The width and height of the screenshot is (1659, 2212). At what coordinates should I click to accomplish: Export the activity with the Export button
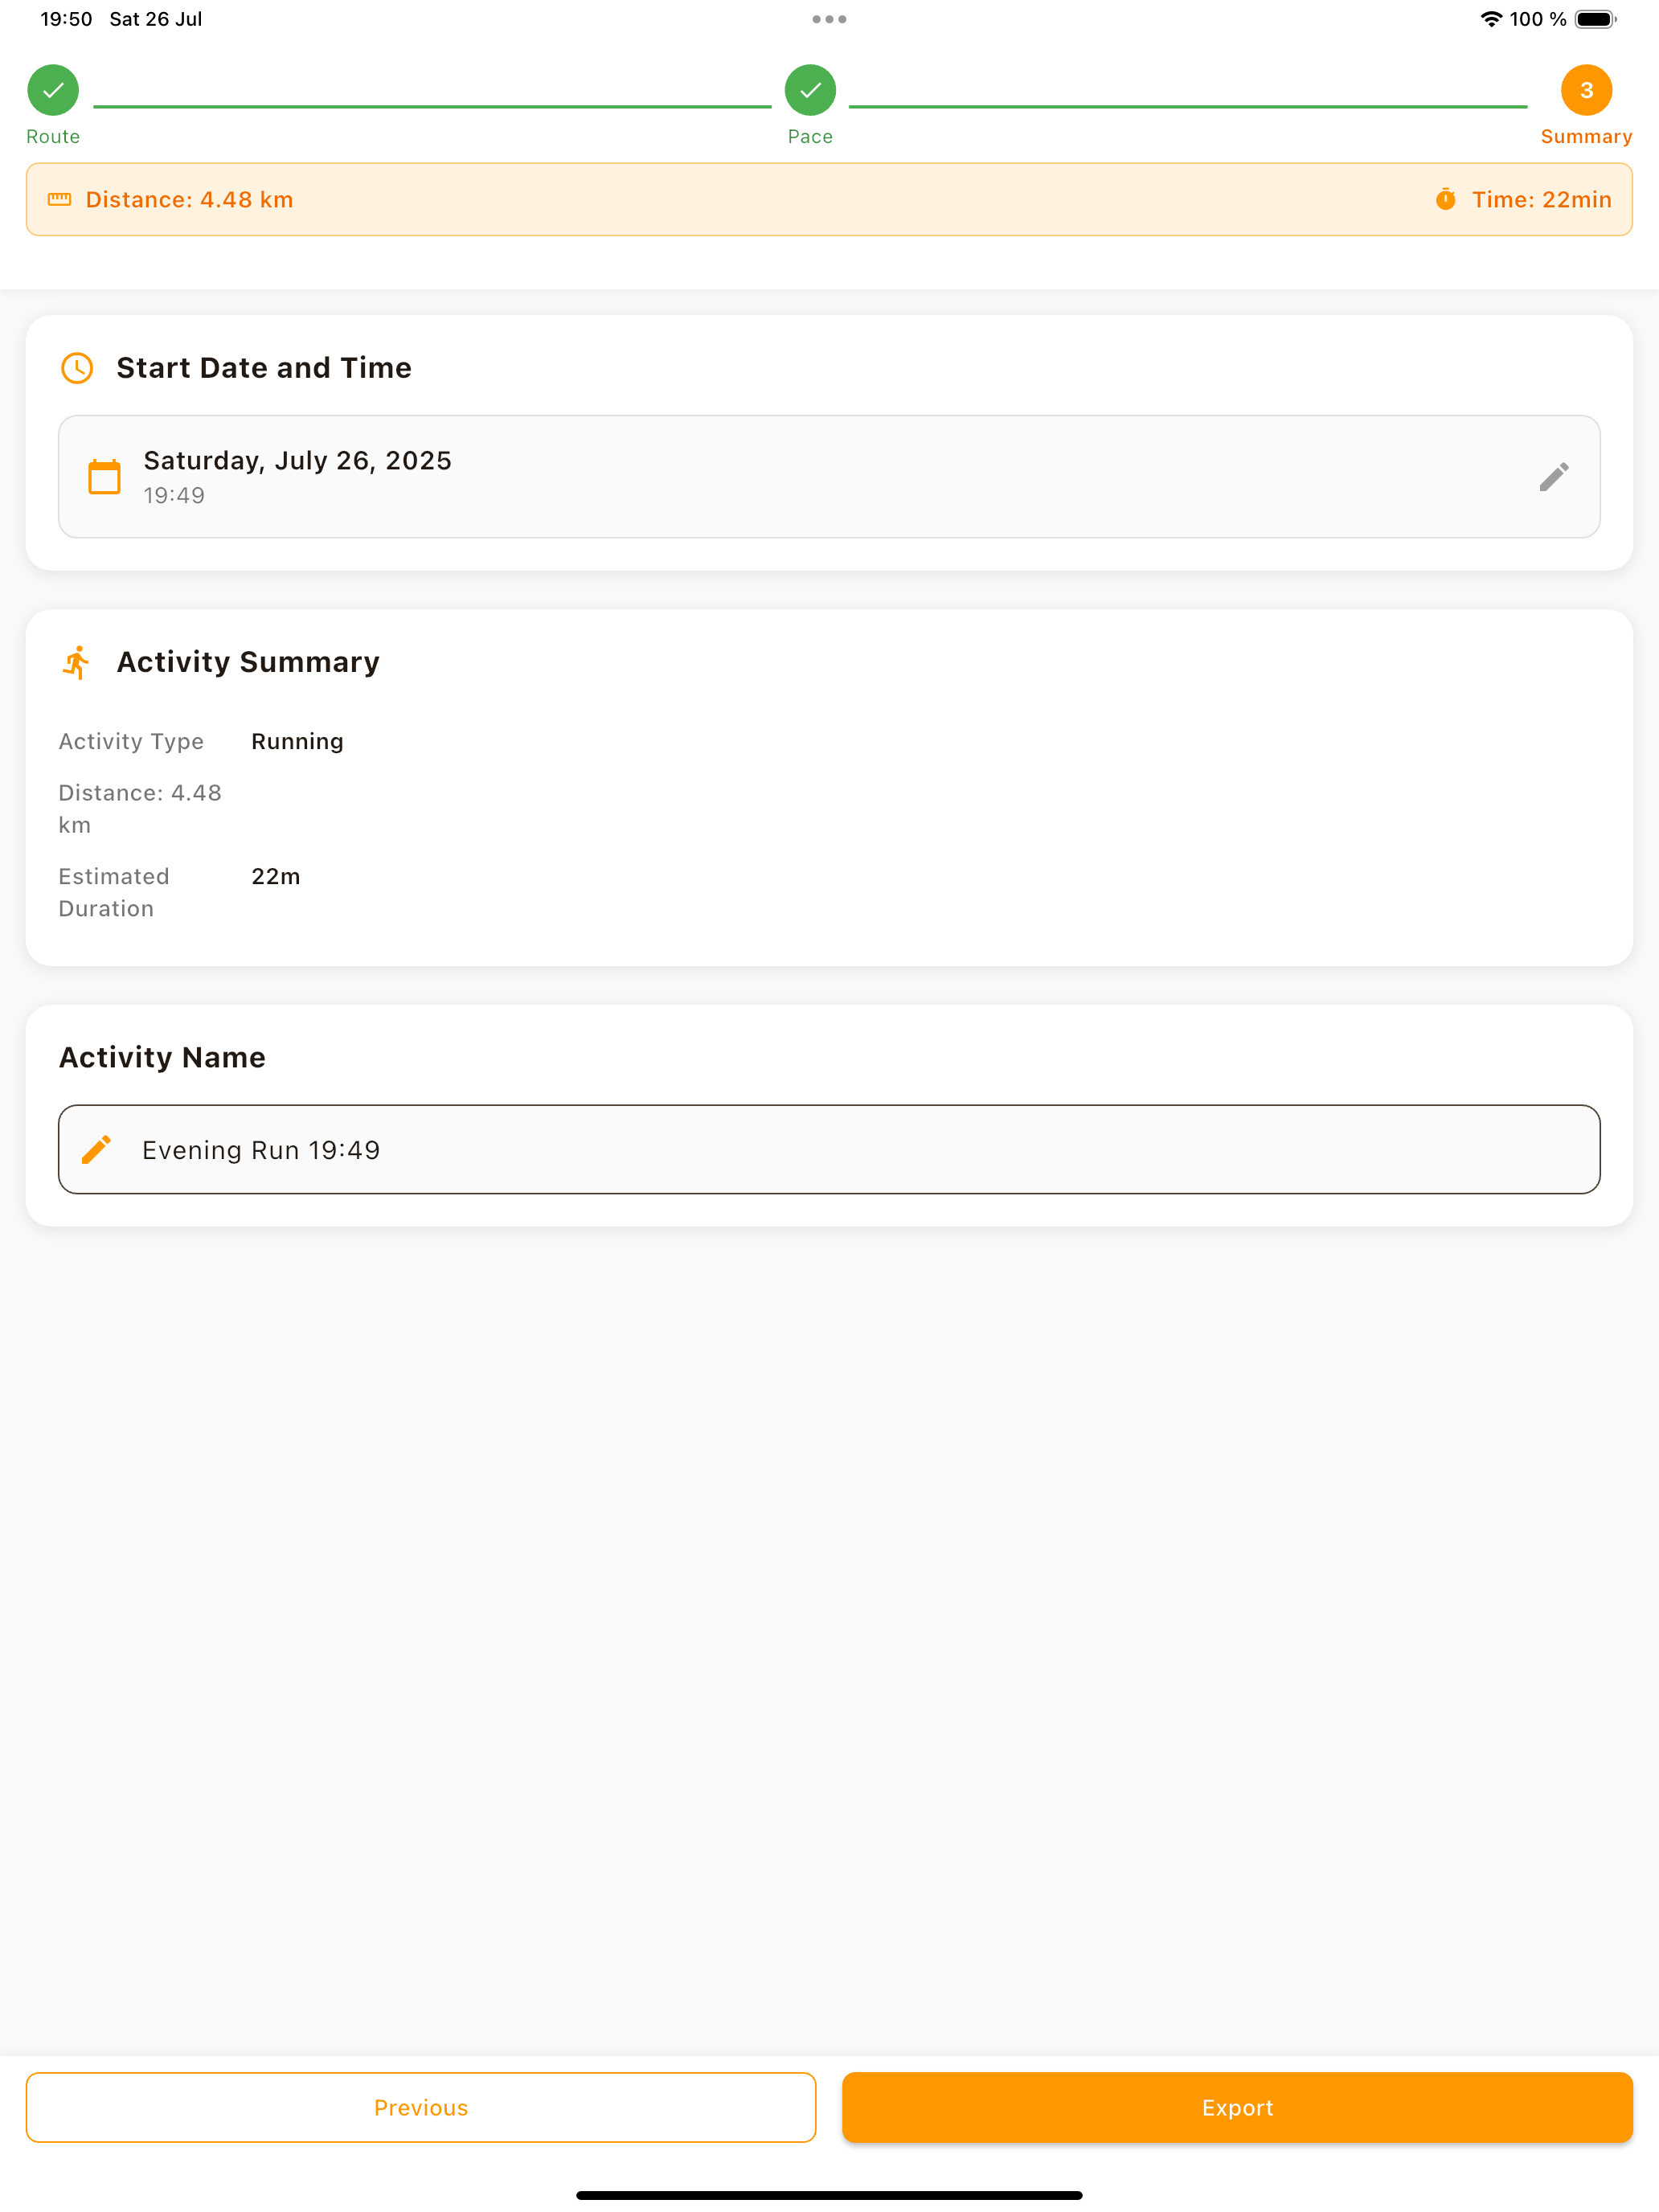[1237, 2107]
